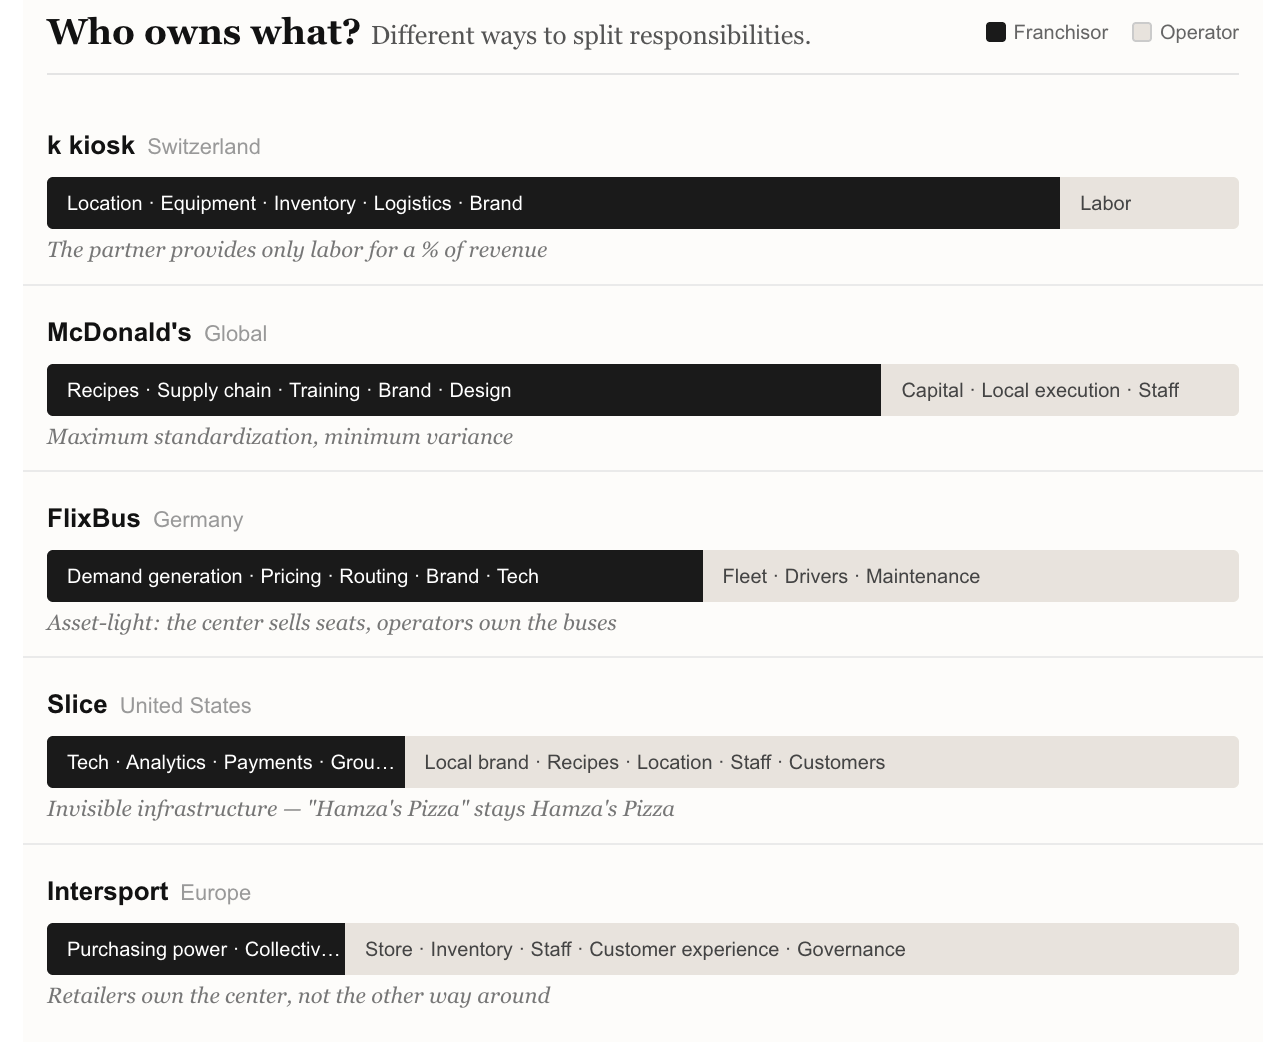Select FlixBus franchisor bar 'Demand generation · Pricing'
The height and width of the screenshot is (1042, 1270).
click(375, 576)
